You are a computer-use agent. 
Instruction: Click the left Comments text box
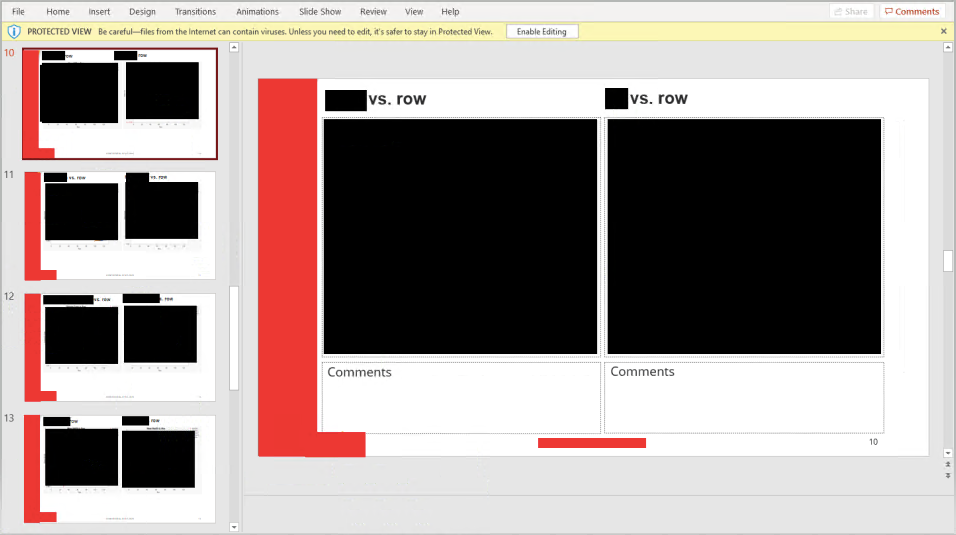pyautogui.click(x=462, y=398)
